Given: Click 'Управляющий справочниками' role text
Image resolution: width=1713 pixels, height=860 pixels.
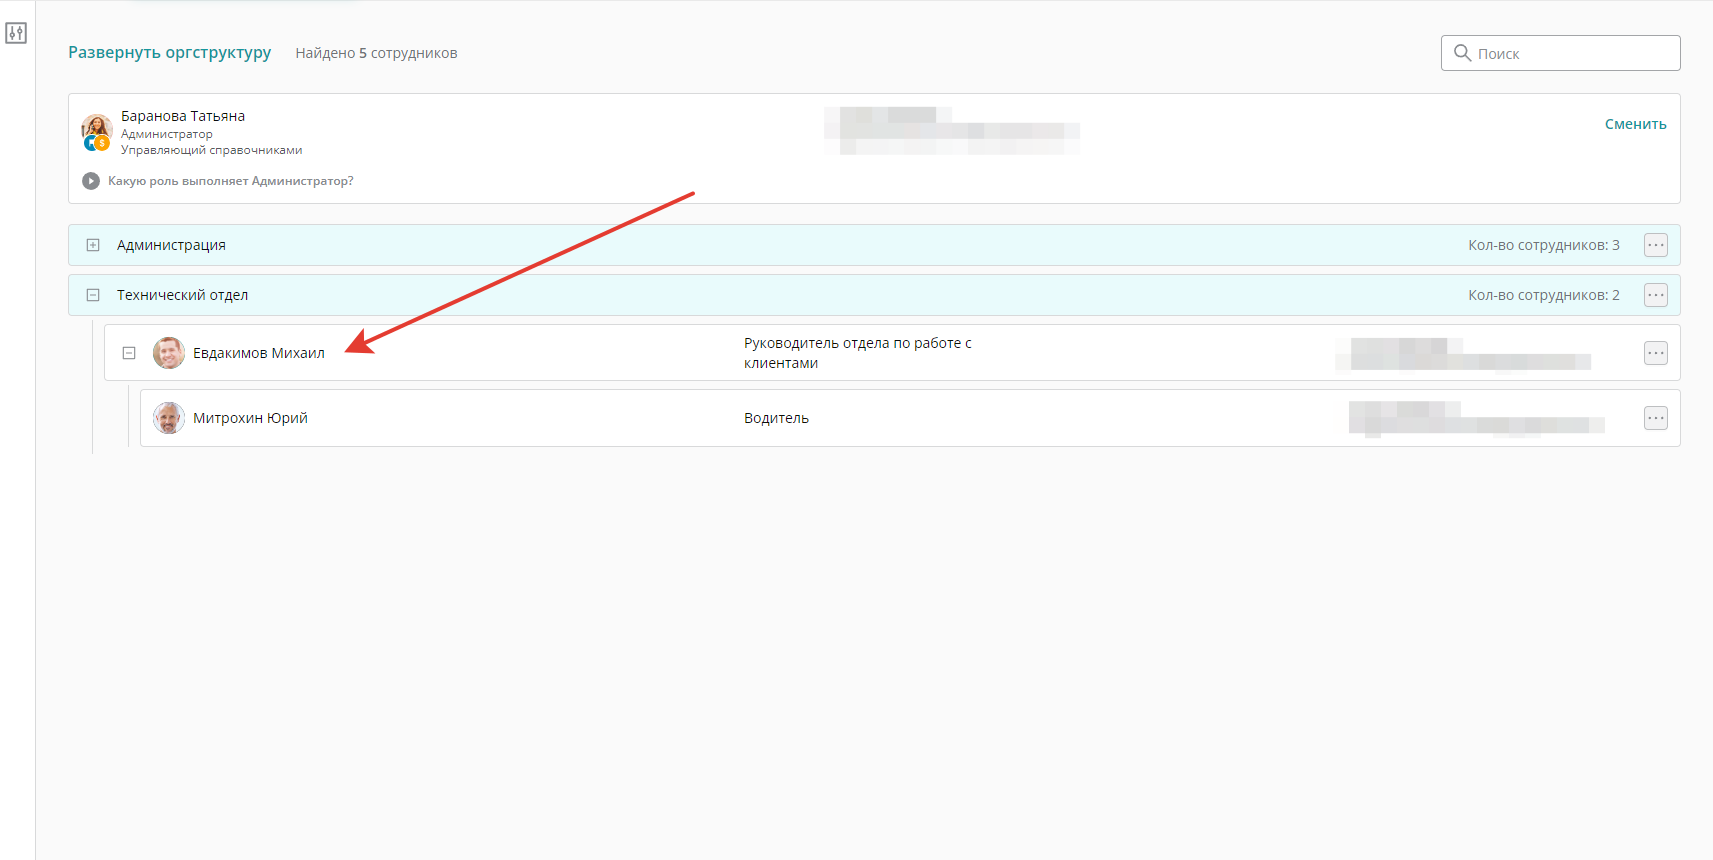Looking at the screenshot, I should point(211,150).
